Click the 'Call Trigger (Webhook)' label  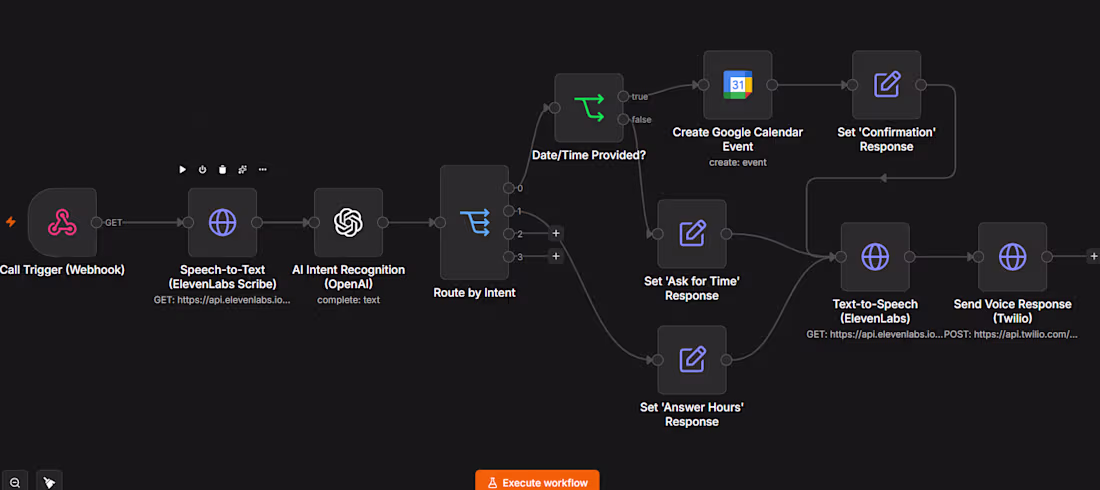tap(62, 270)
